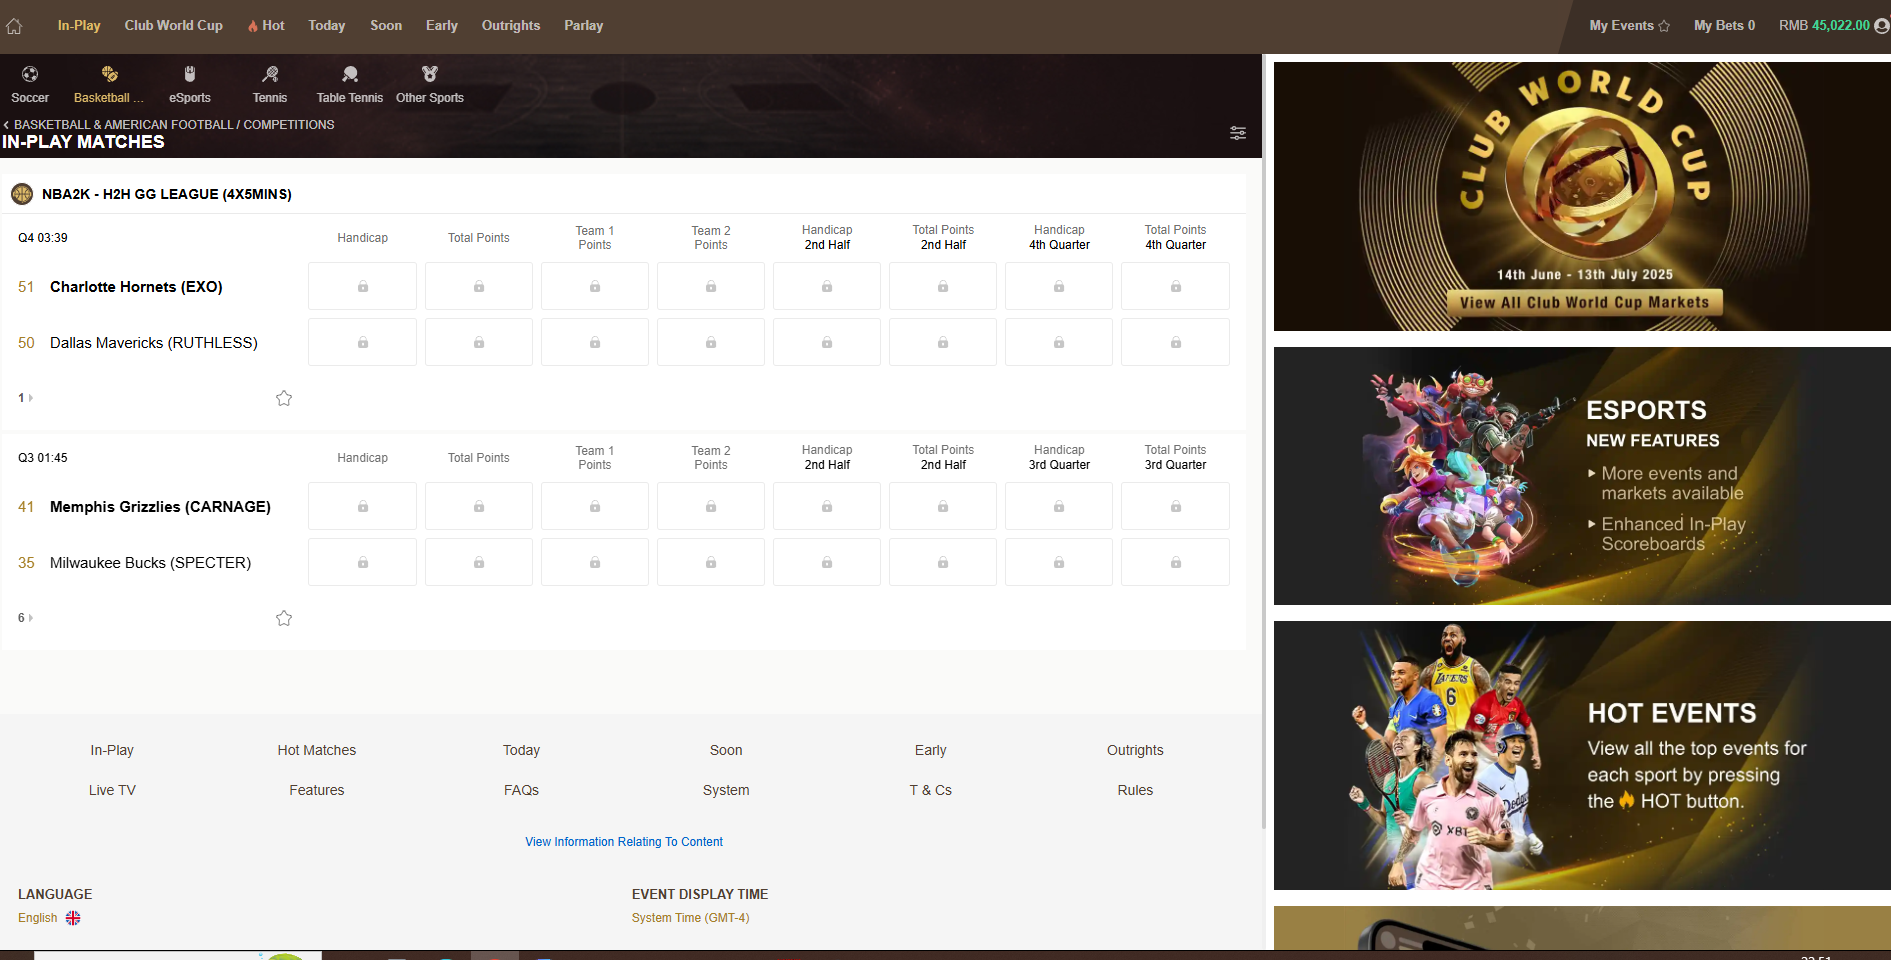Open the Soon tab in top navigation
Image resolution: width=1891 pixels, height=960 pixels.
click(x=386, y=26)
